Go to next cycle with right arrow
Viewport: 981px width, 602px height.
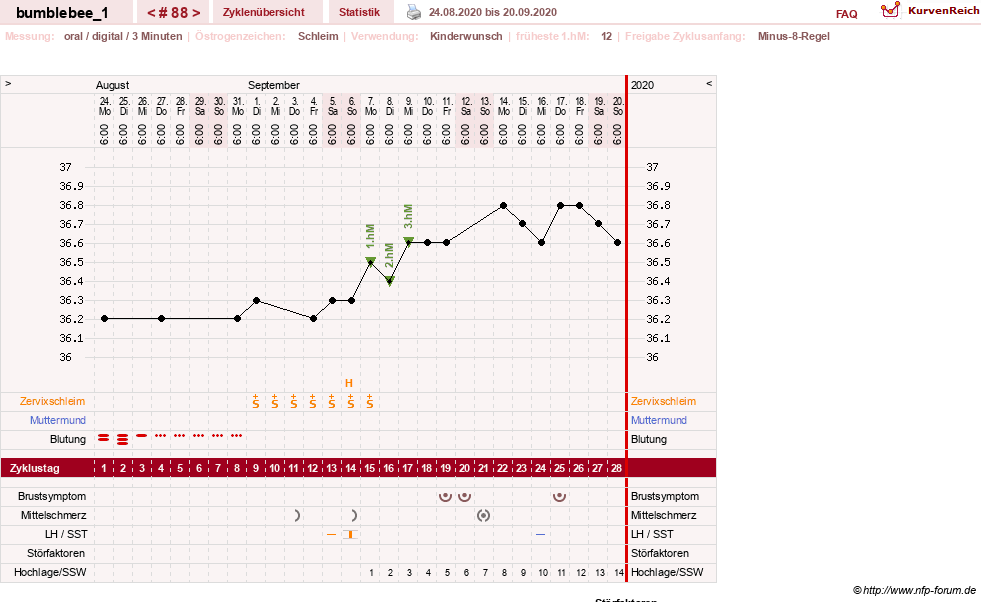click(196, 13)
